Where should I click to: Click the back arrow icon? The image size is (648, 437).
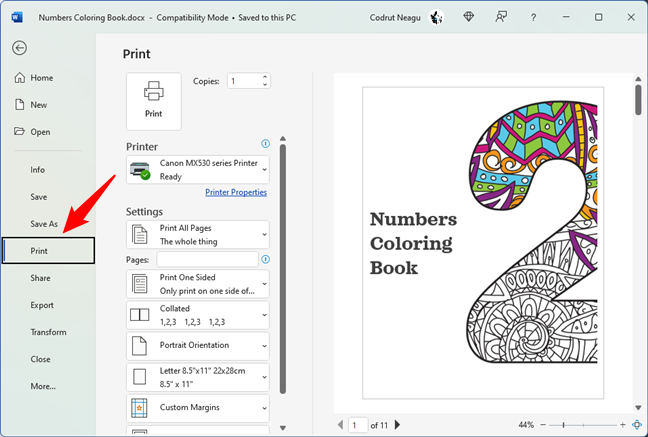point(20,48)
